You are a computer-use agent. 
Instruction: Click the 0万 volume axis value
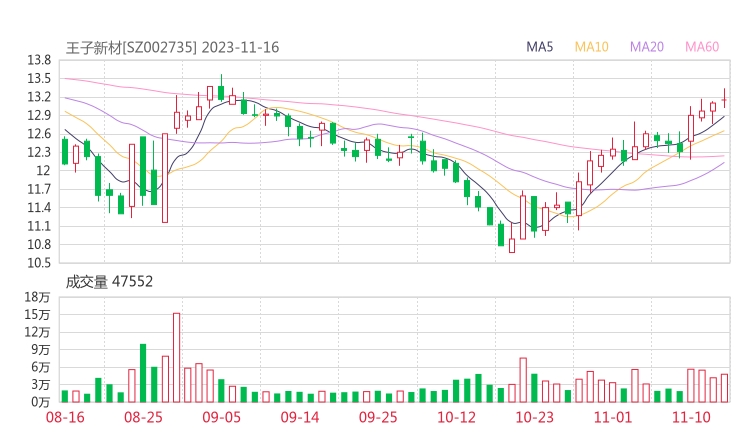point(41,402)
